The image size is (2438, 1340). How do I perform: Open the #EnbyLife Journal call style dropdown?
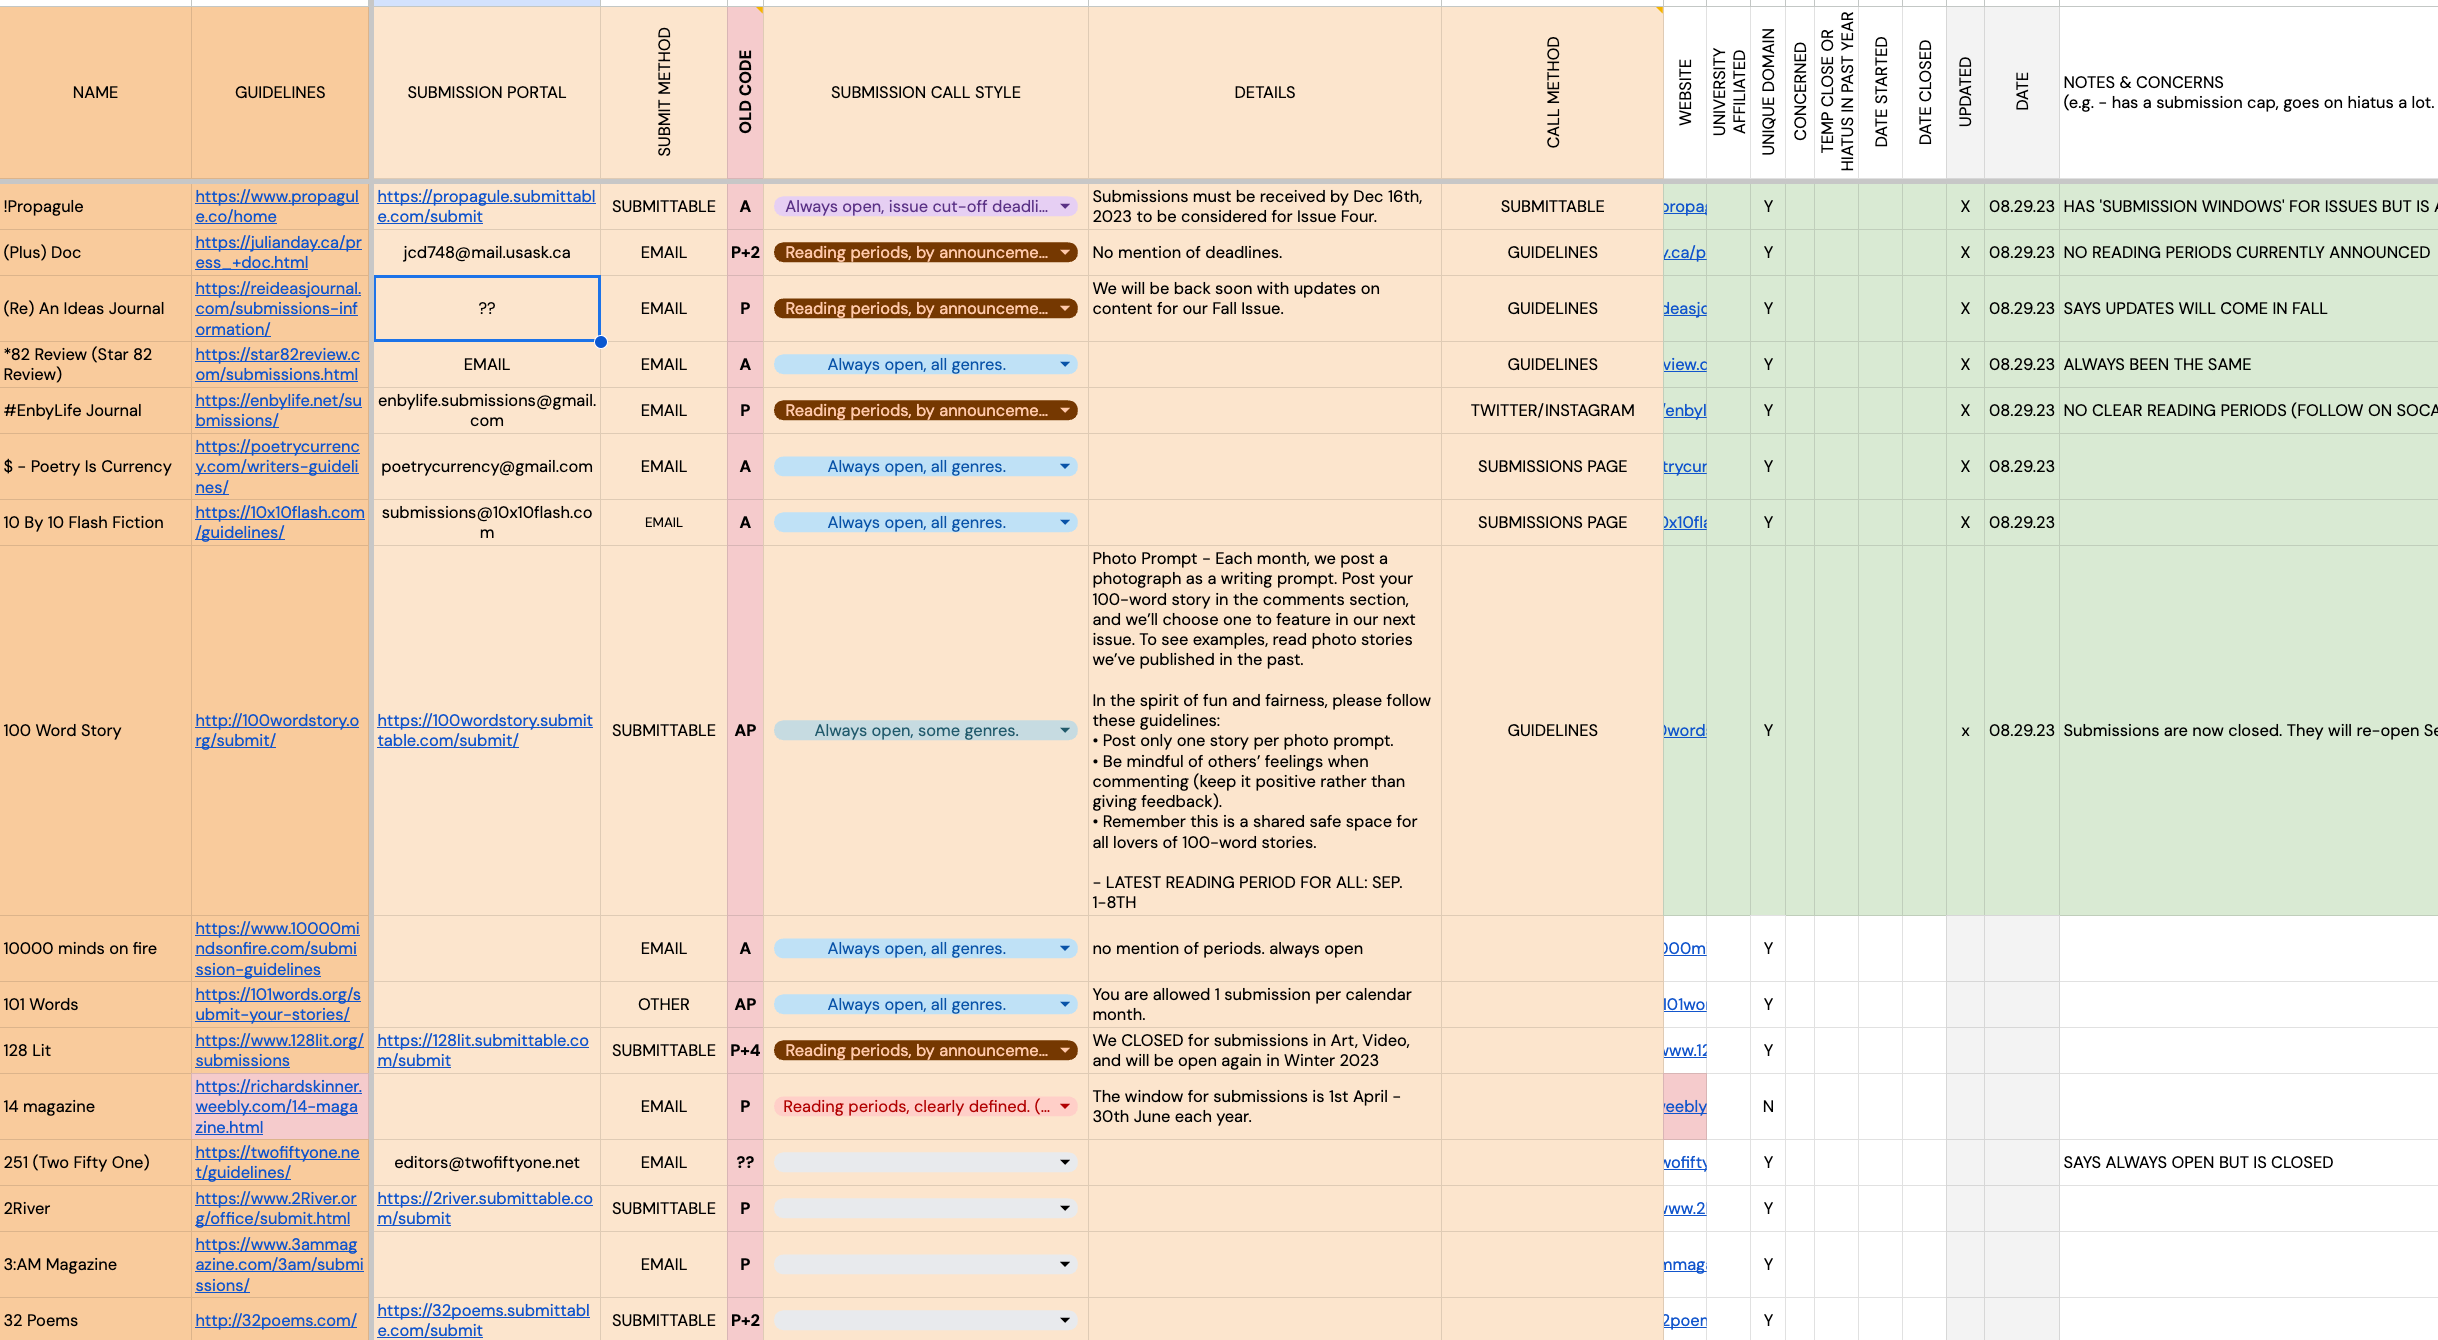click(925, 410)
